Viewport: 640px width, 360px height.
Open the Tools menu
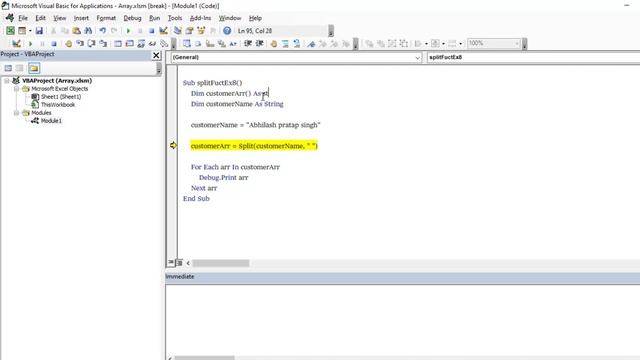pyautogui.click(x=175, y=18)
